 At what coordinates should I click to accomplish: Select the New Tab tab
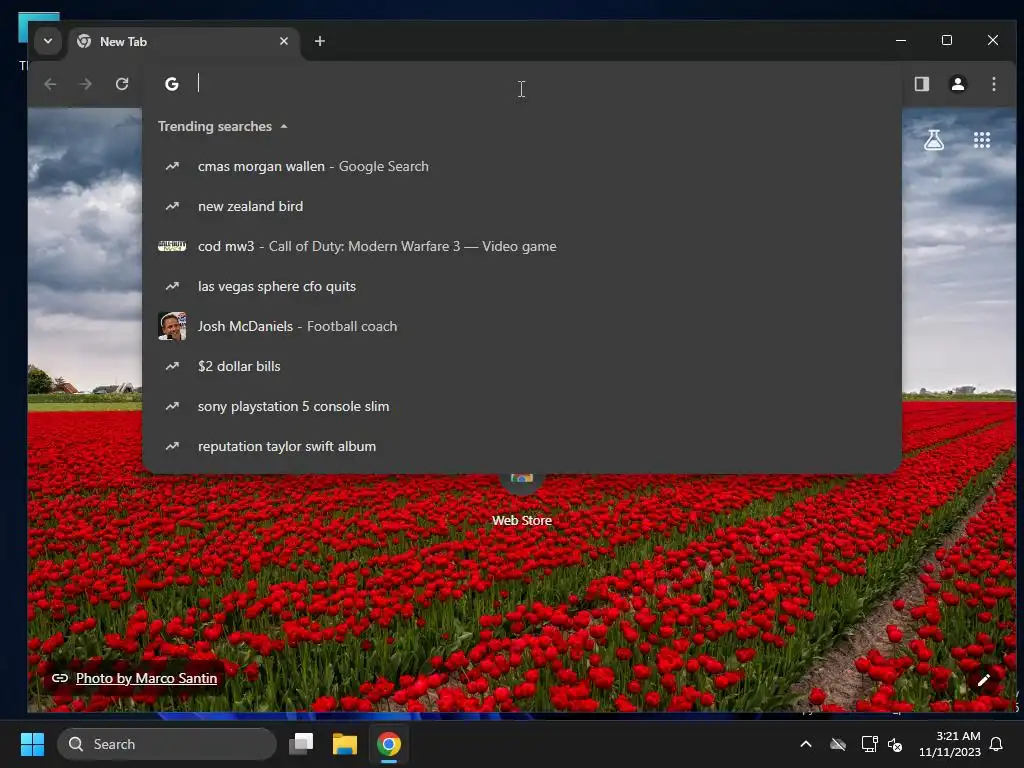pyautogui.click(x=183, y=41)
